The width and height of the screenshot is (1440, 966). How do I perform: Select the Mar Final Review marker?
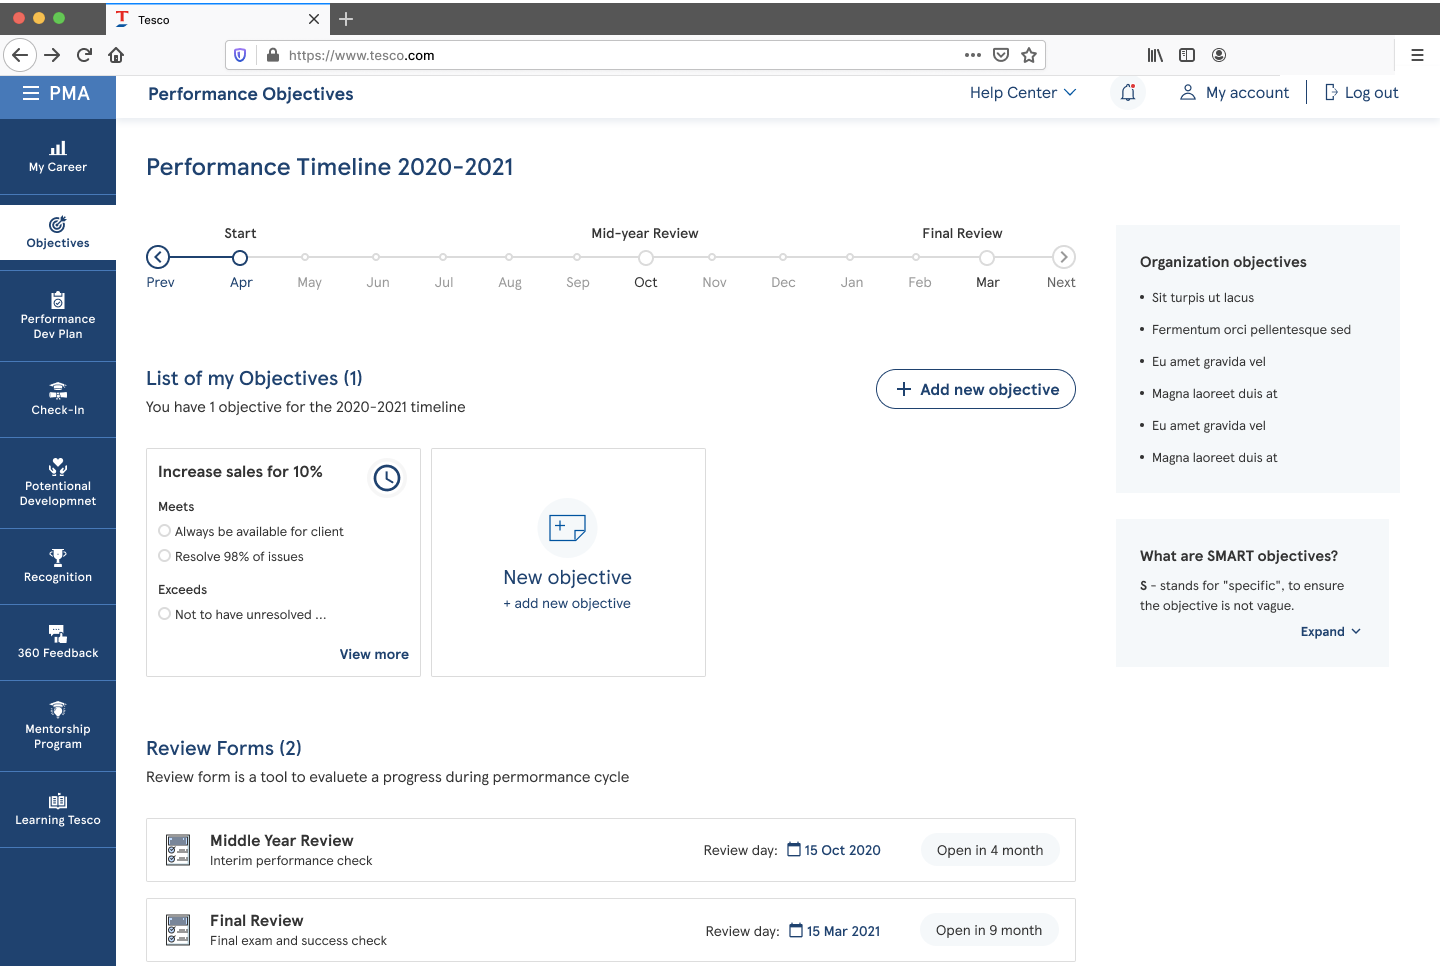click(987, 257)
